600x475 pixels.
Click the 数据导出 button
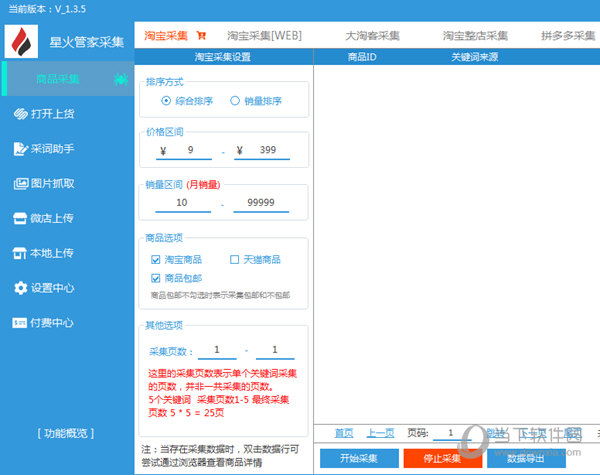coord(526,458)
